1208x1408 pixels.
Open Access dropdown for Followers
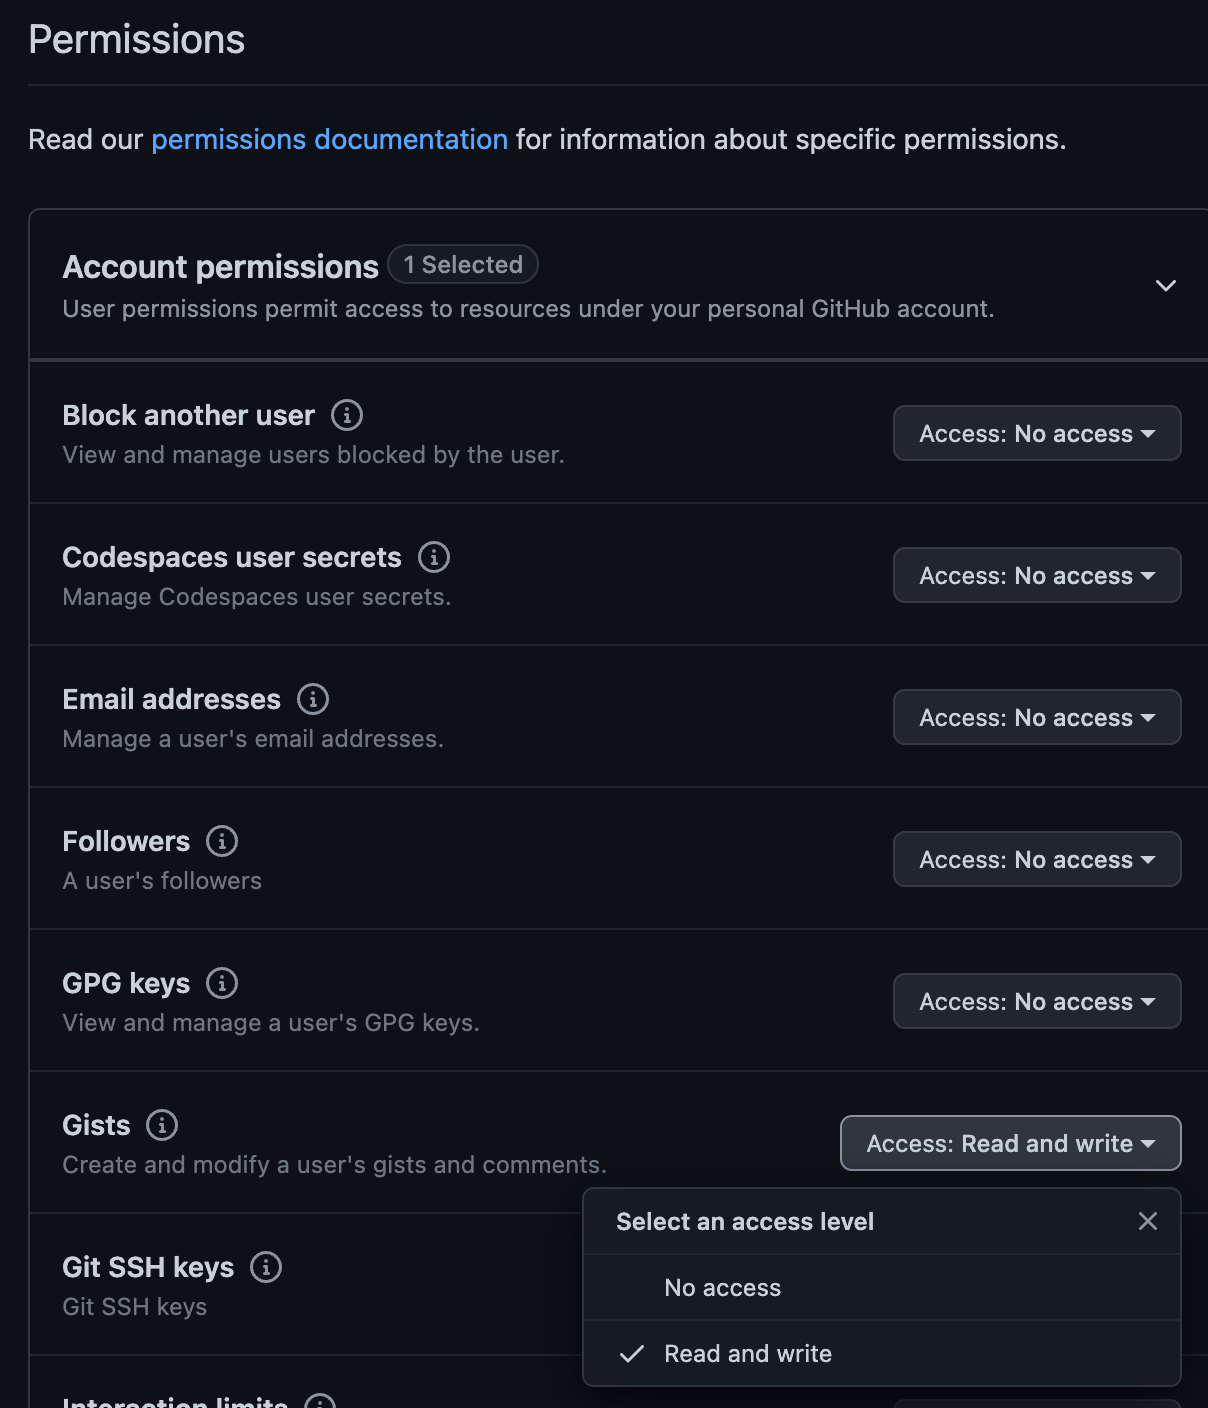(x=1035, y=859)
